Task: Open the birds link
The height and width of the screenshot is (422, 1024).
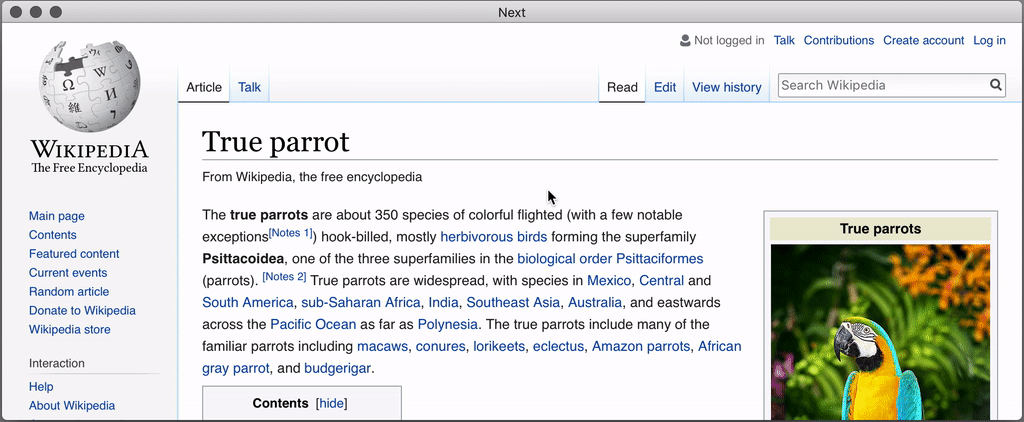Action: 532,236
